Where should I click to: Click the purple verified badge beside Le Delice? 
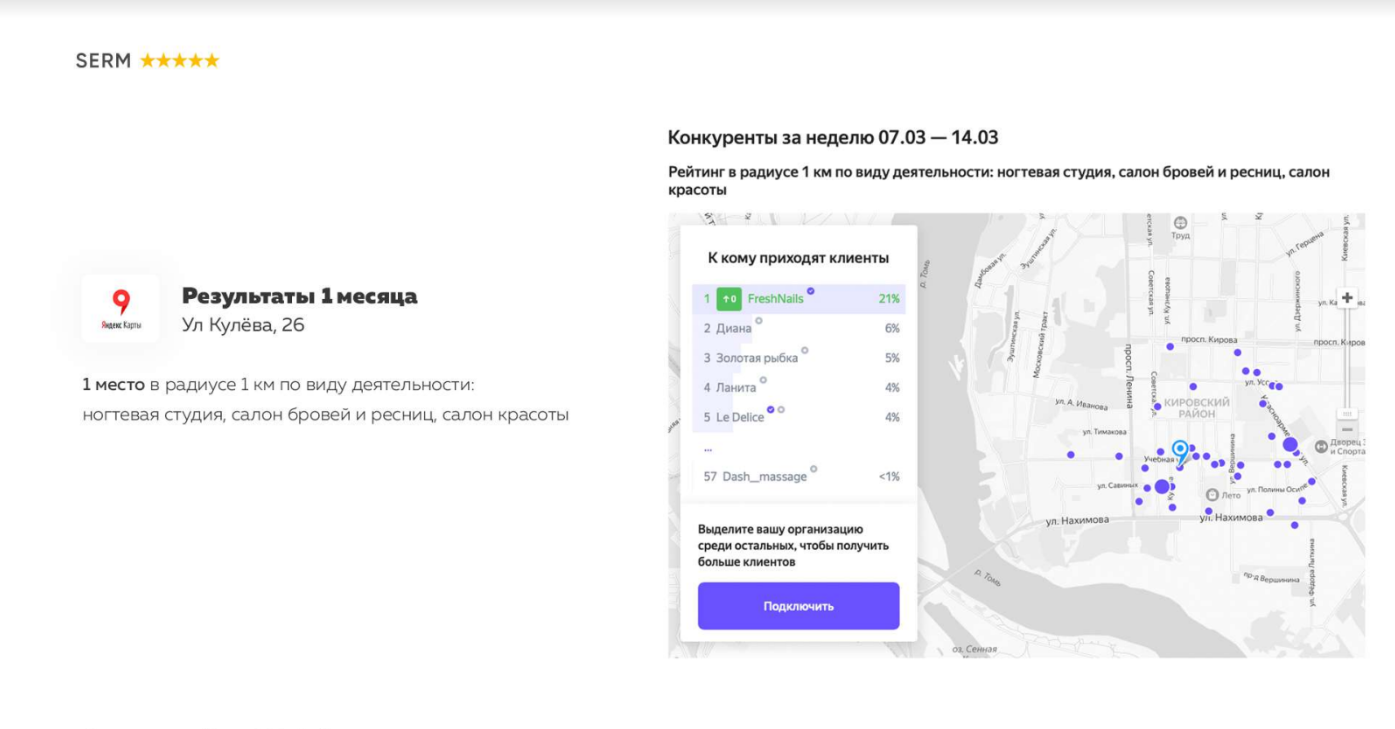click(x=771, y=409)
